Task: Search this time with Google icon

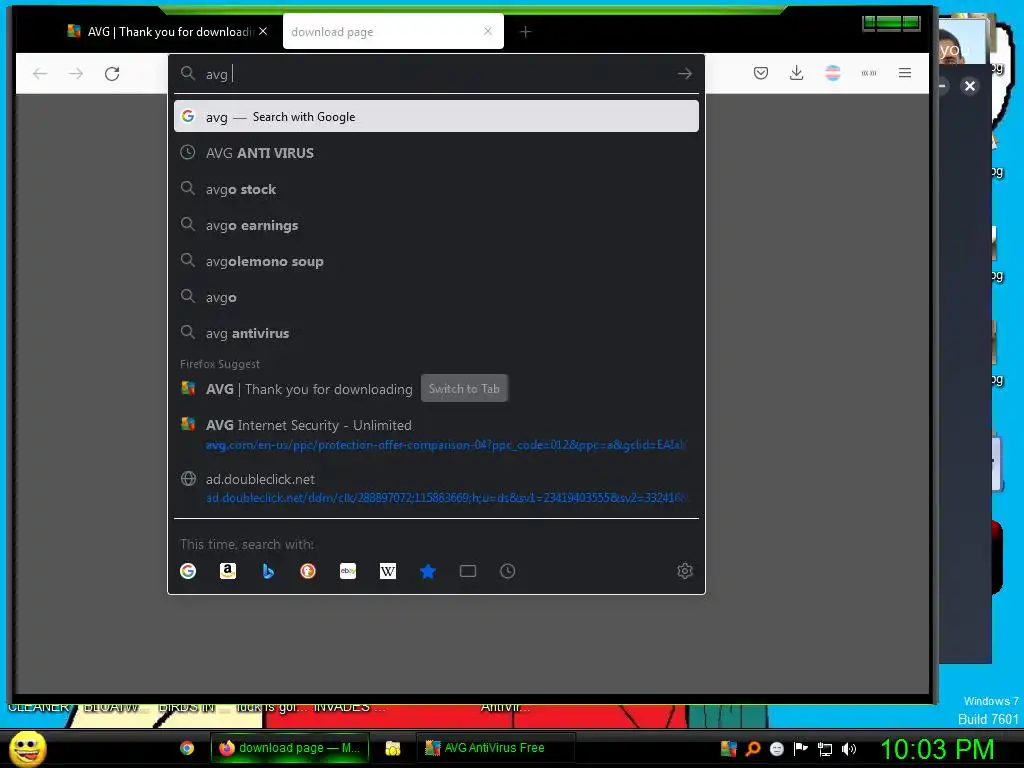Action: coord(188,571)
